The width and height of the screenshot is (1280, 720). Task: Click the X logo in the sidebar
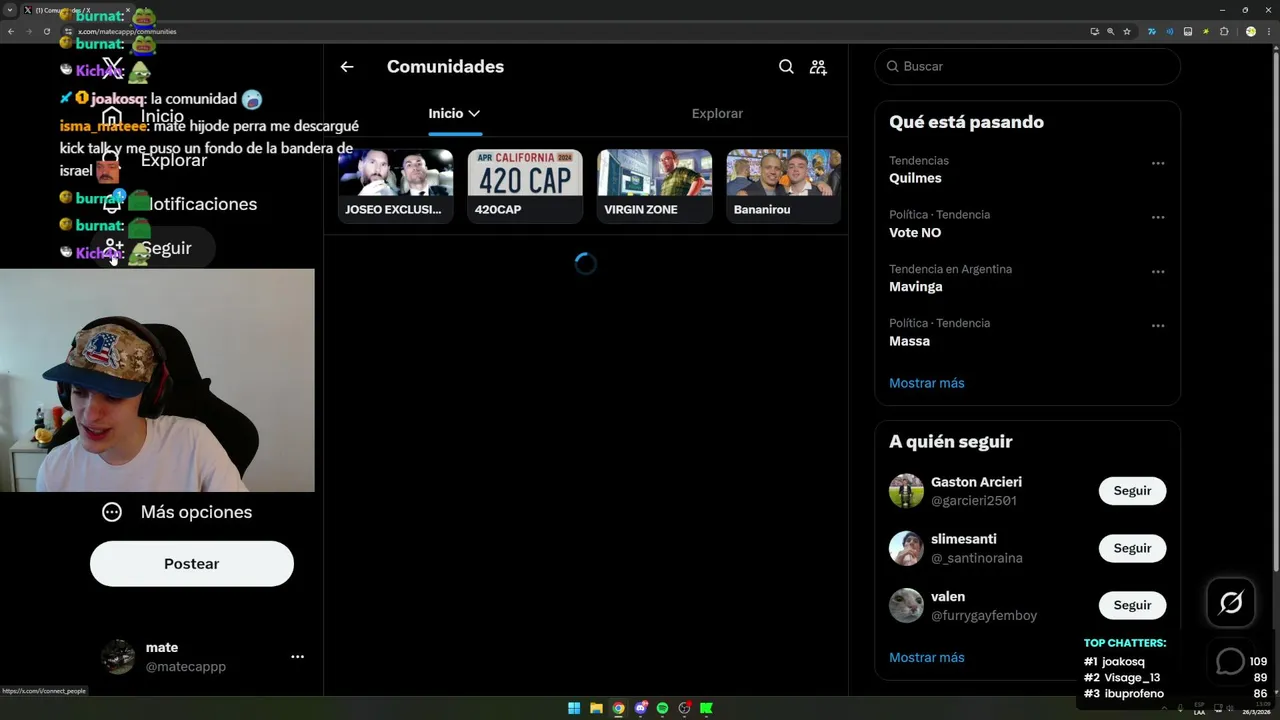pos(113,67)
